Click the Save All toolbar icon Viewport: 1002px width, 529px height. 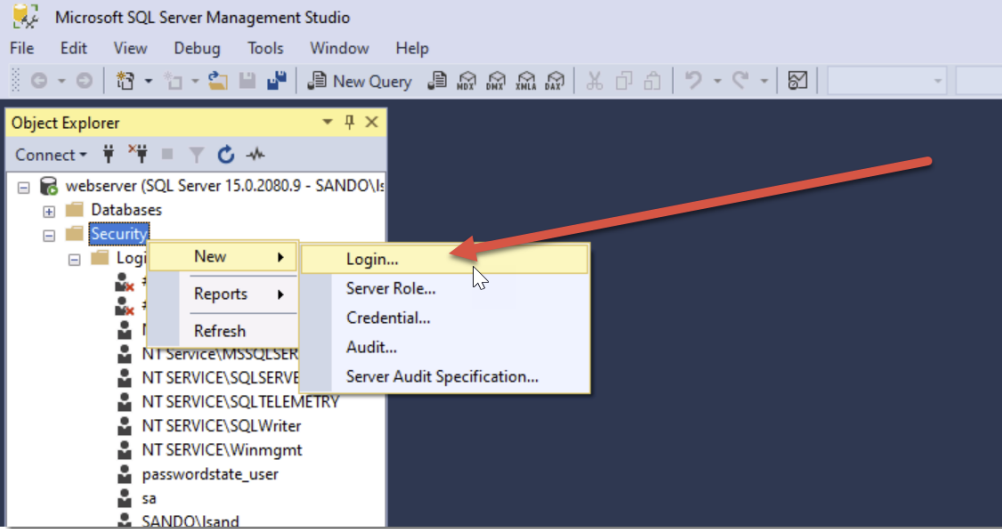click(x=277, y=80)
